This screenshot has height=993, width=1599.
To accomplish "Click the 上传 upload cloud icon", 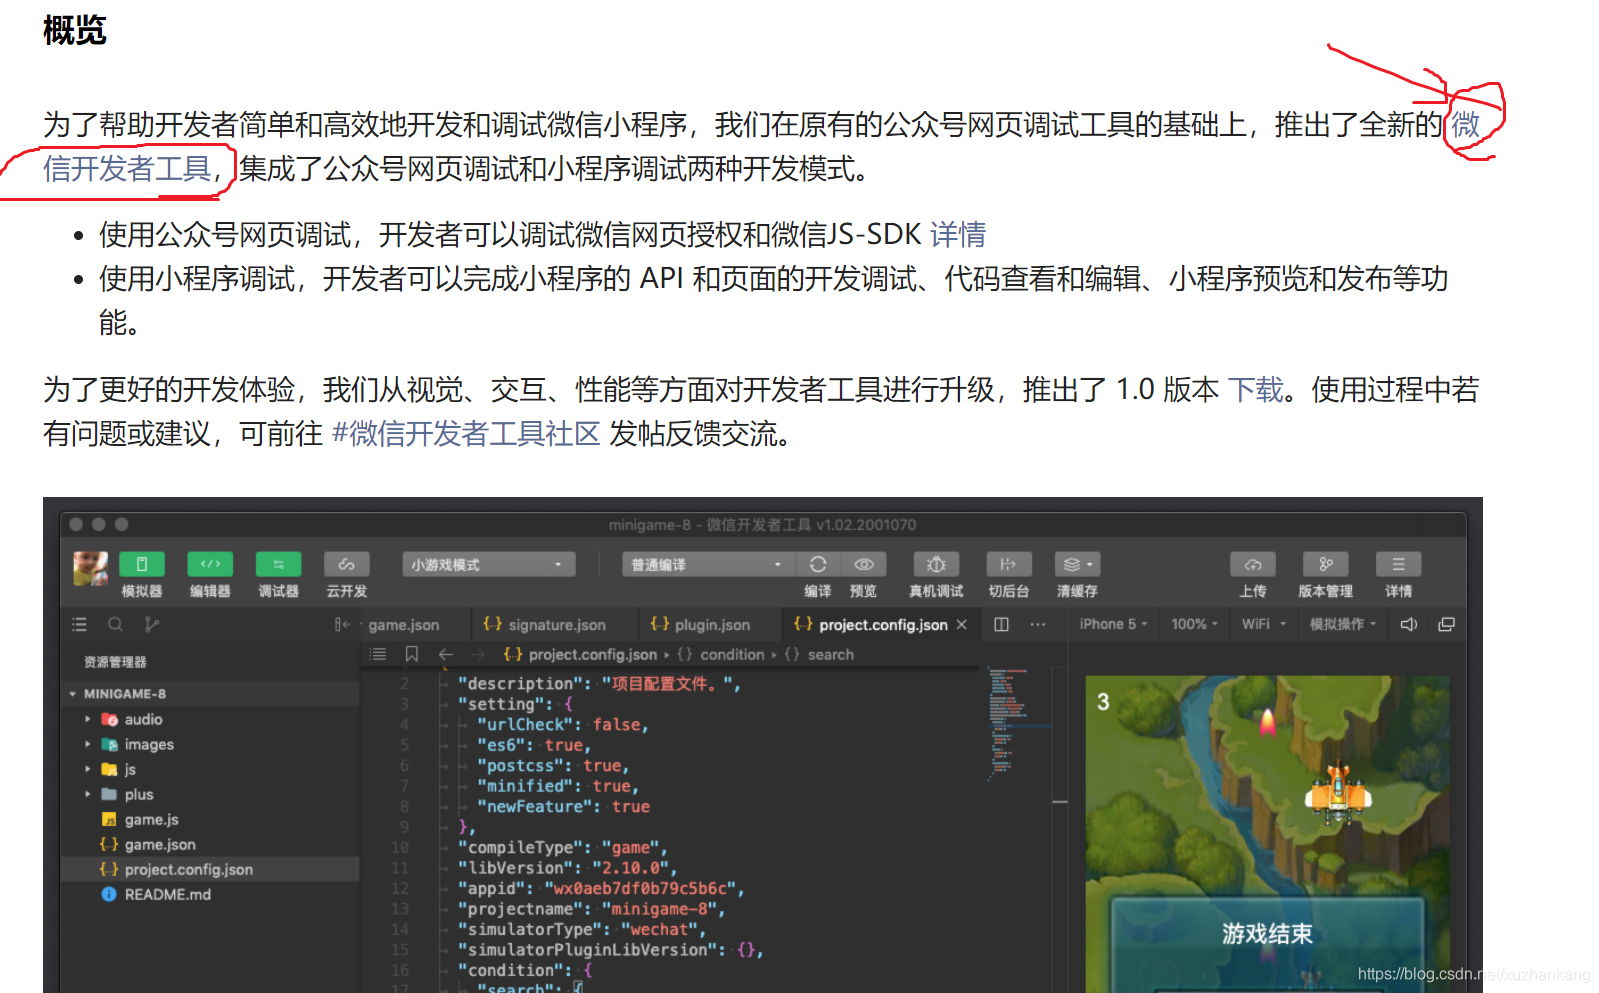I will click(x=1253, y=564).
